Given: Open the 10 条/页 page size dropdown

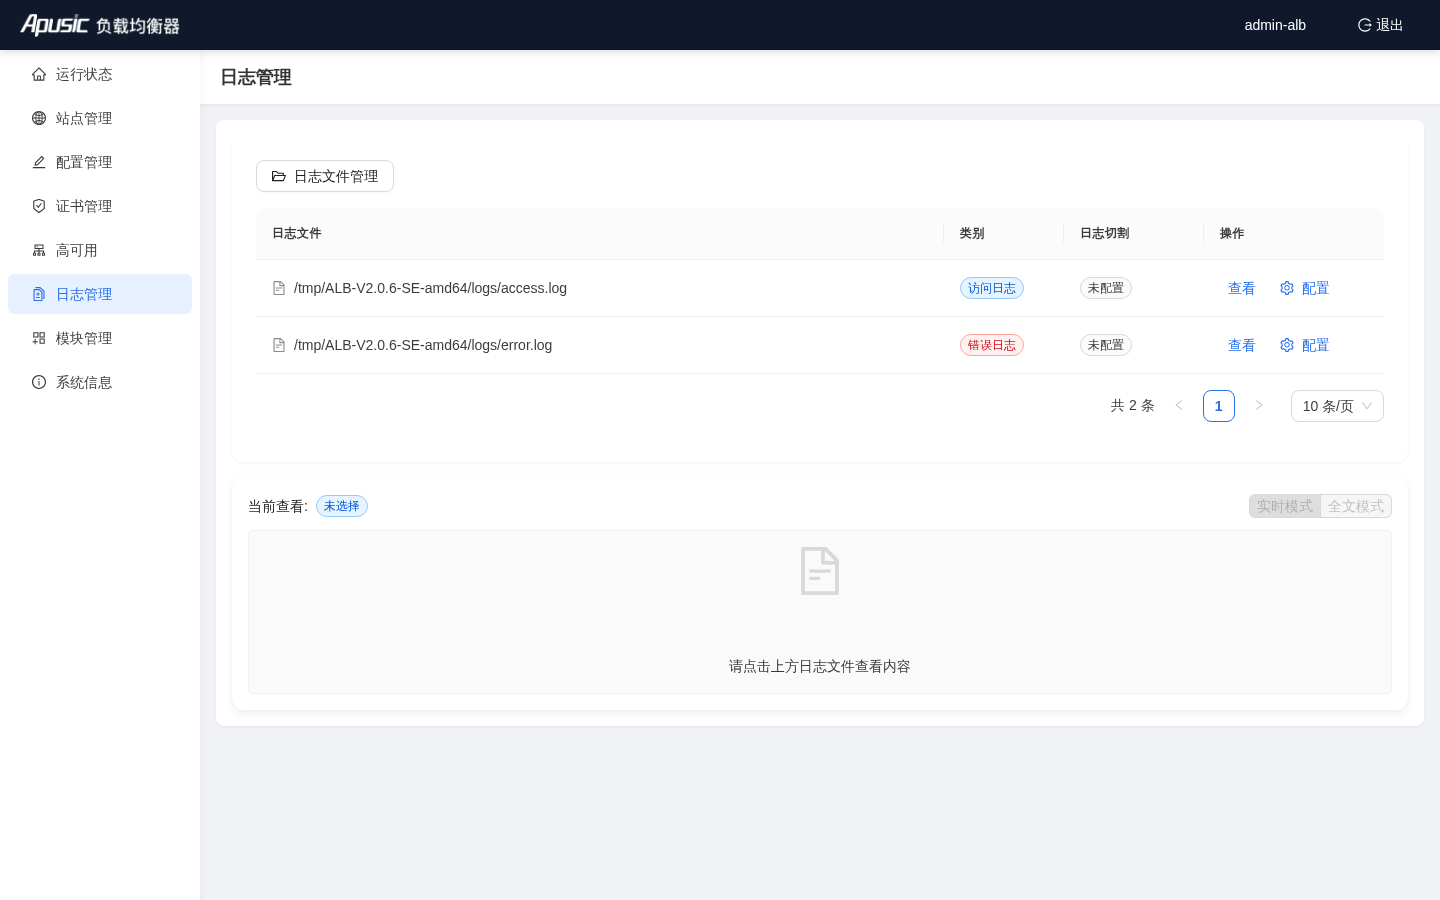Looking at the screenshot, I should (x=1337, y=406).
